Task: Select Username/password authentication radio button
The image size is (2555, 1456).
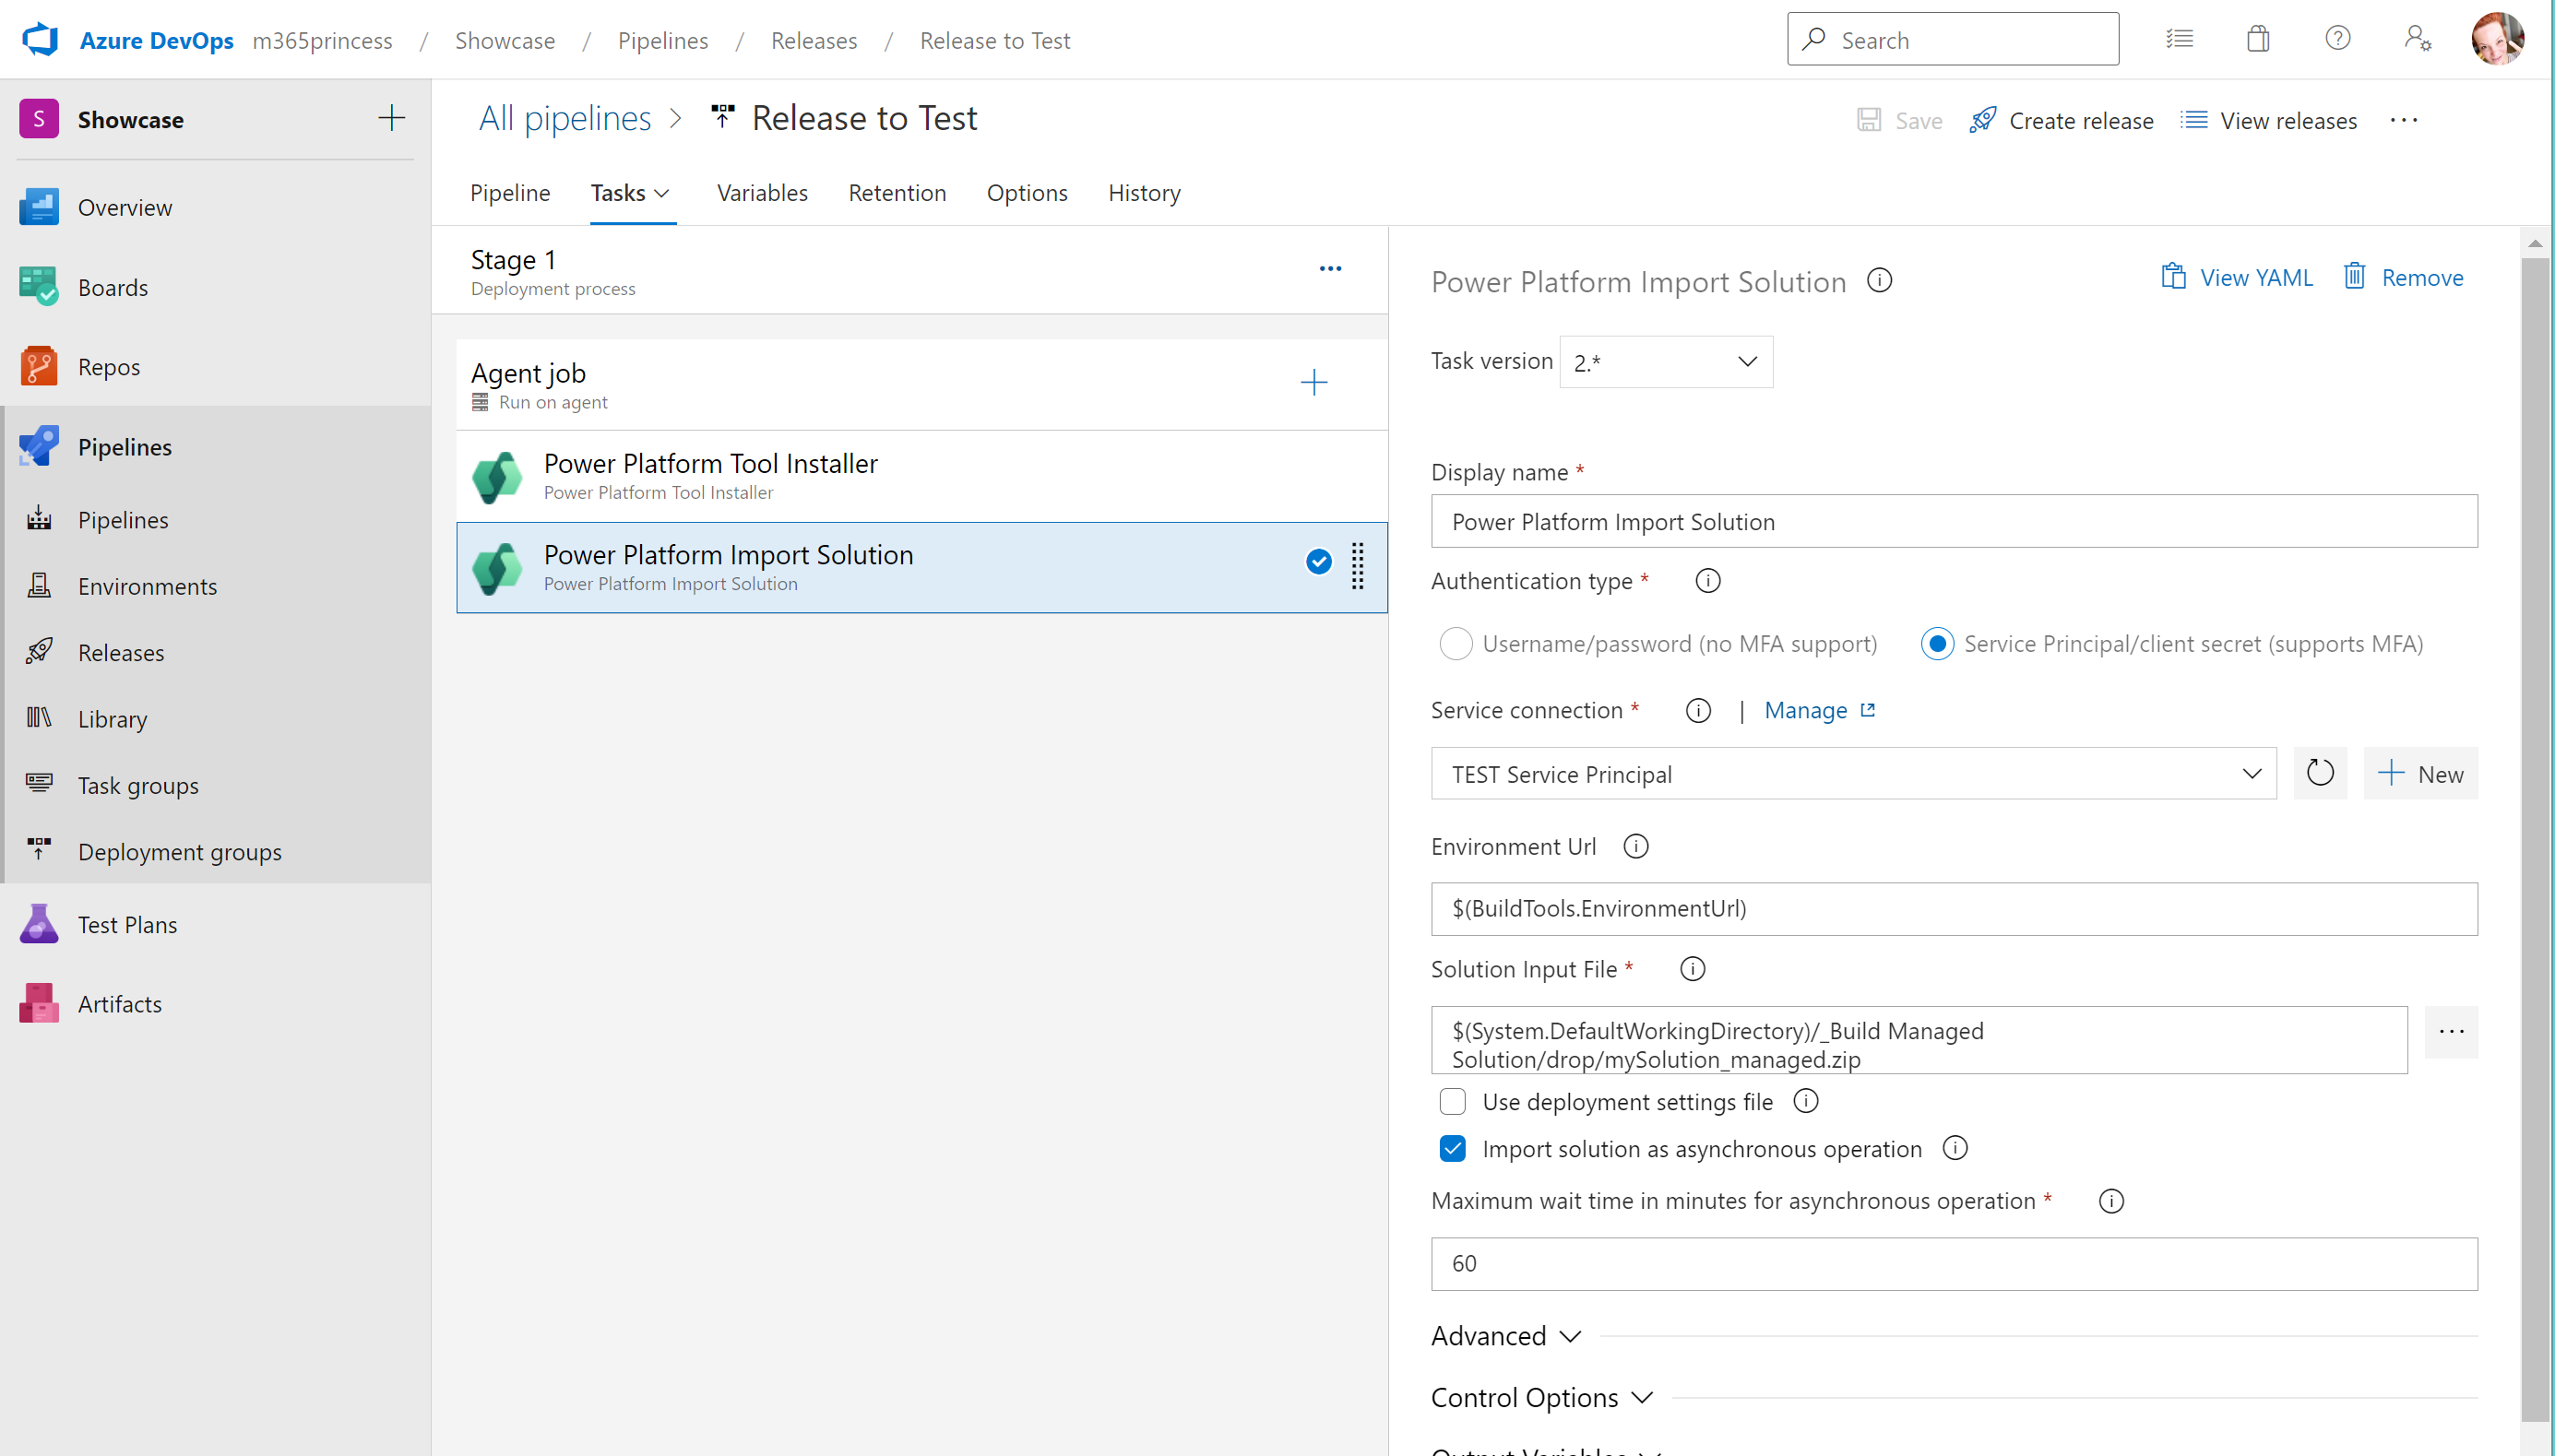Action: (1456, 644)
